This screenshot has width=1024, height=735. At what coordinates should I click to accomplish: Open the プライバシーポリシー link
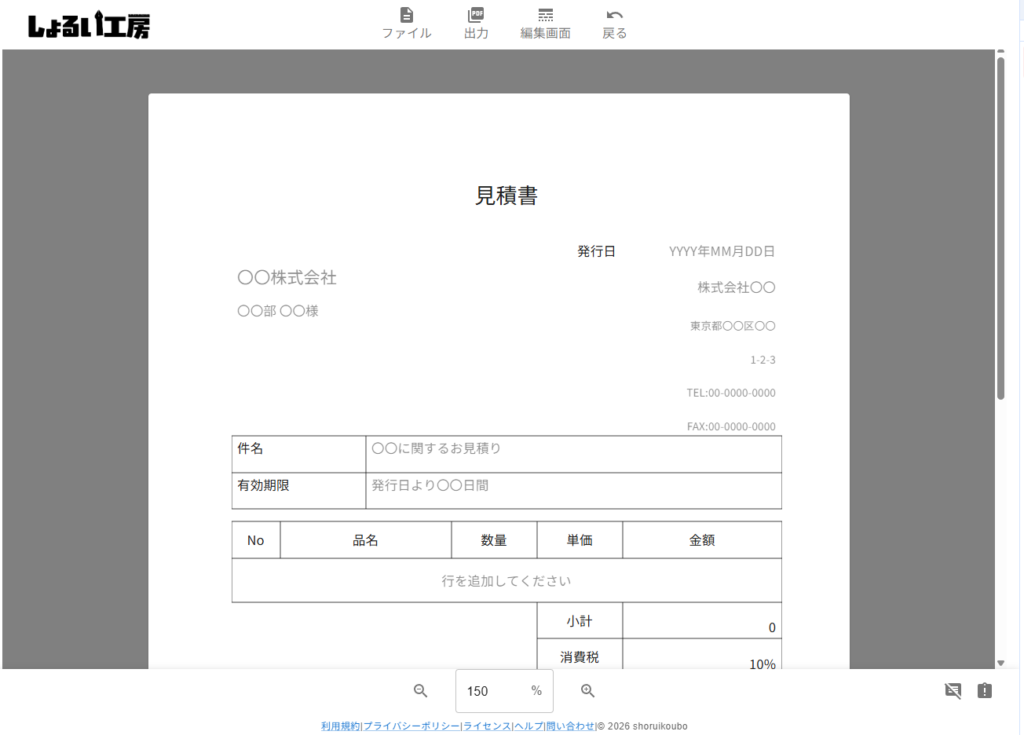coord(411,726)
